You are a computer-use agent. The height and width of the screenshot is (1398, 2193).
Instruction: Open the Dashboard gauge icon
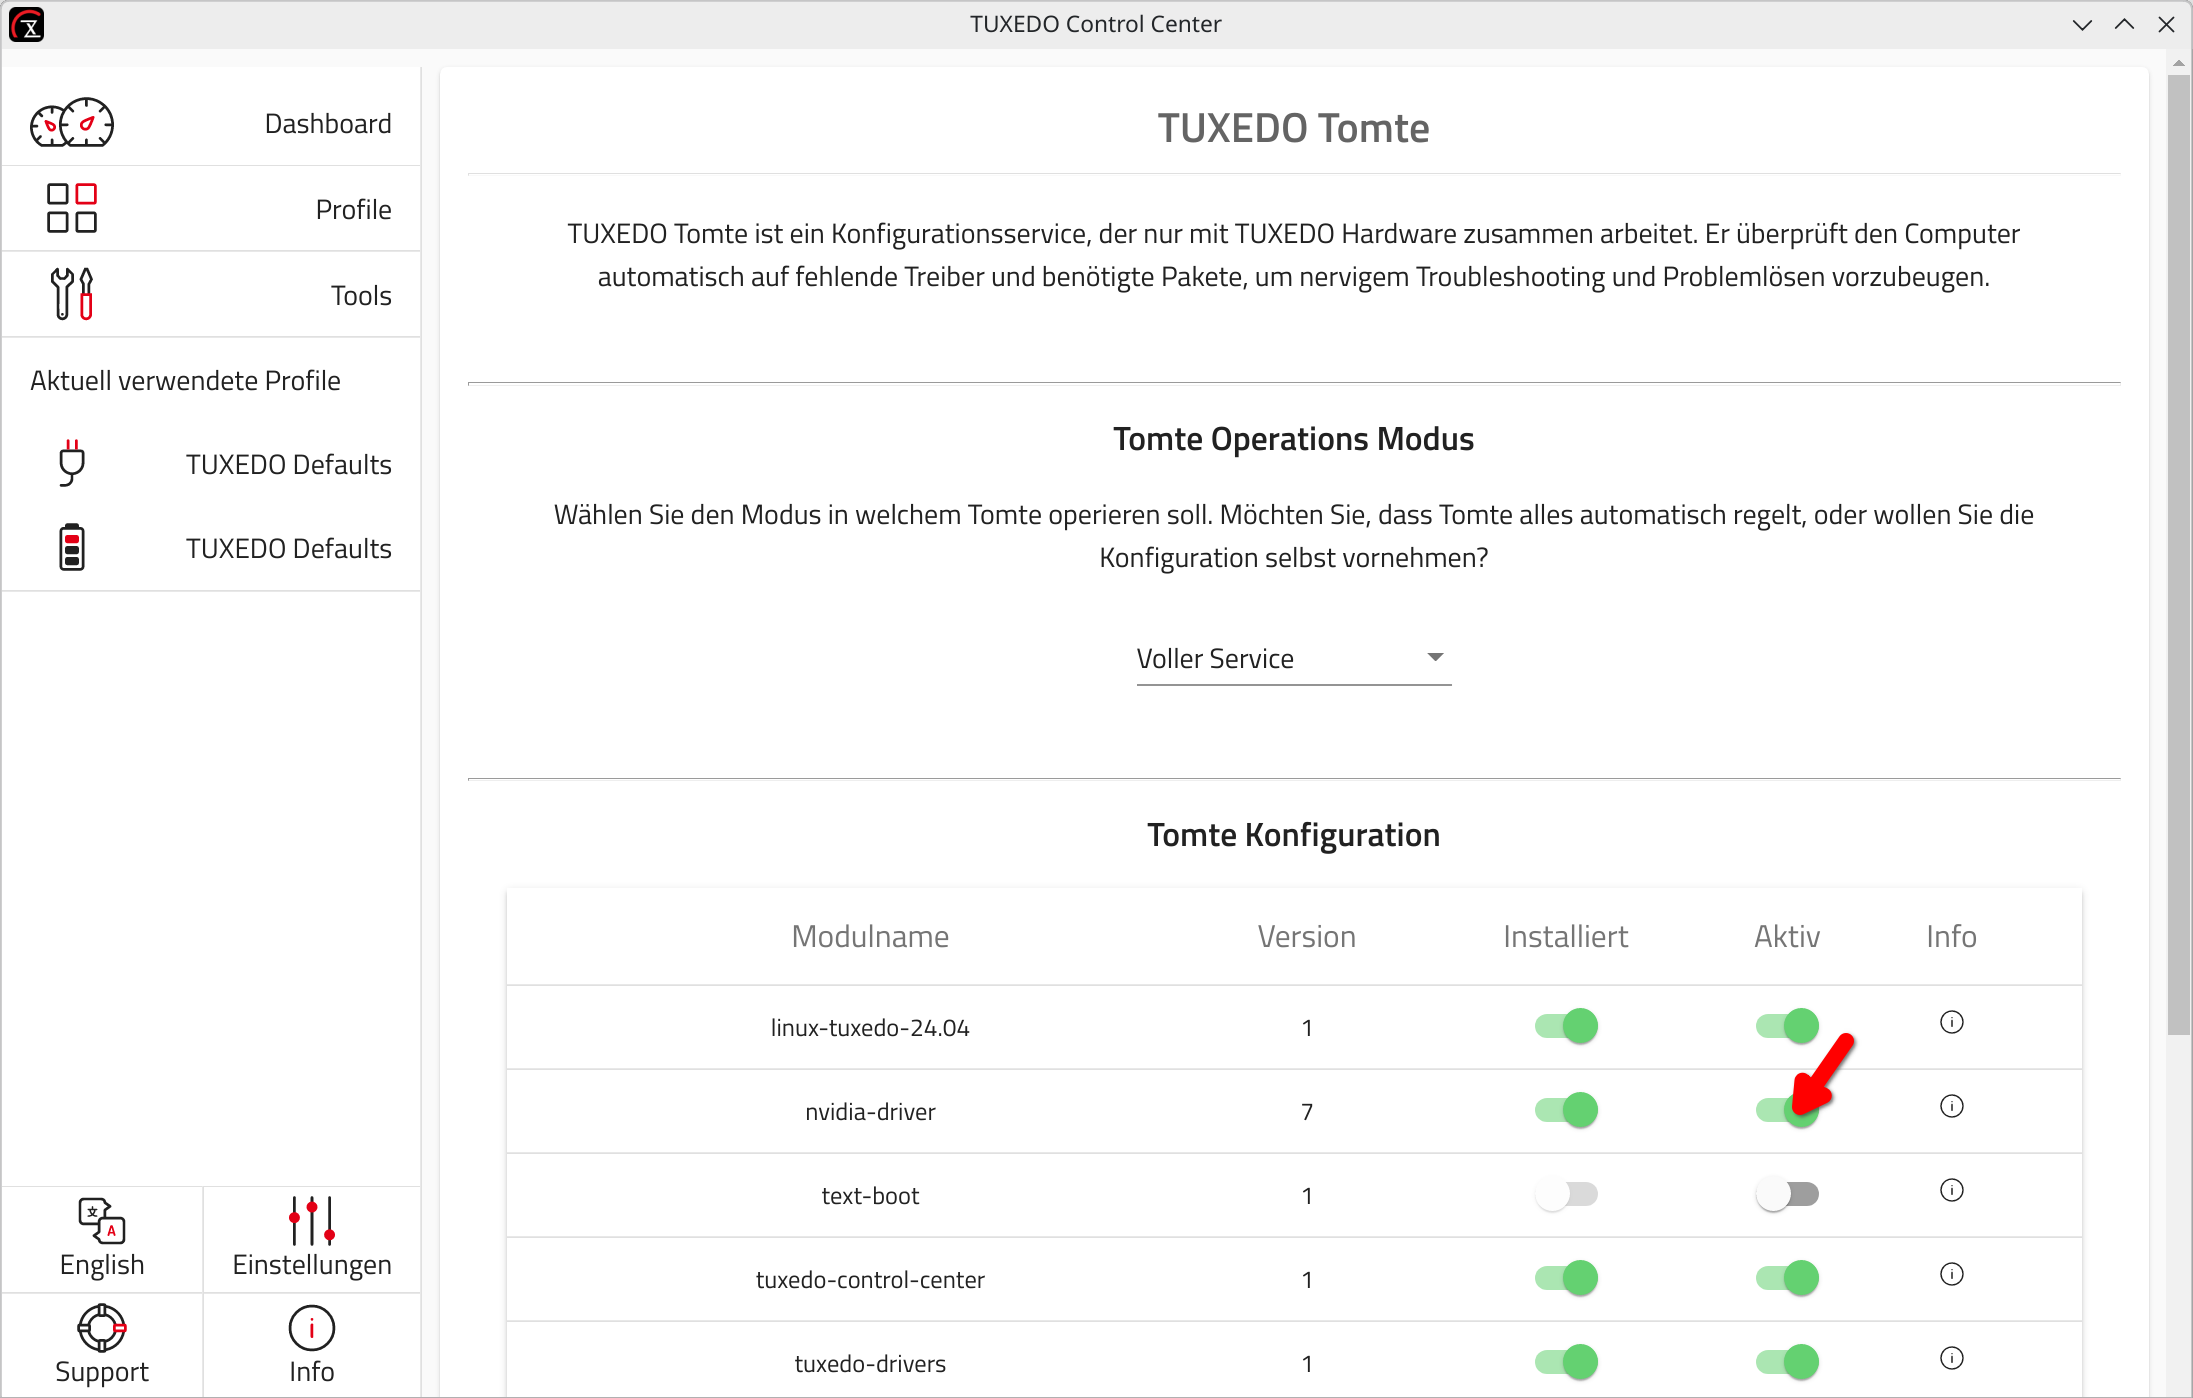(x=72, y=124)
